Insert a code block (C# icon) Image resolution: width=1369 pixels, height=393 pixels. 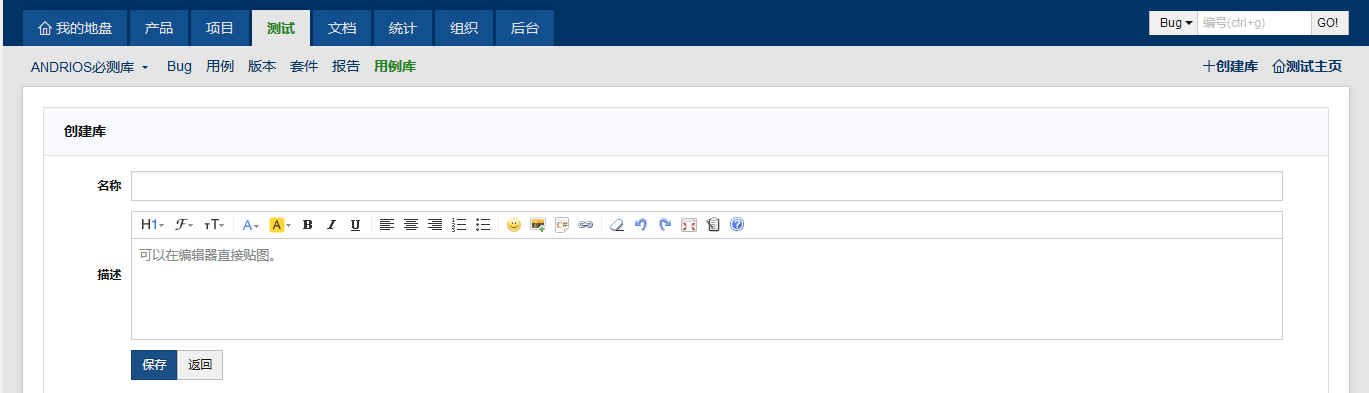coord(562,225)
